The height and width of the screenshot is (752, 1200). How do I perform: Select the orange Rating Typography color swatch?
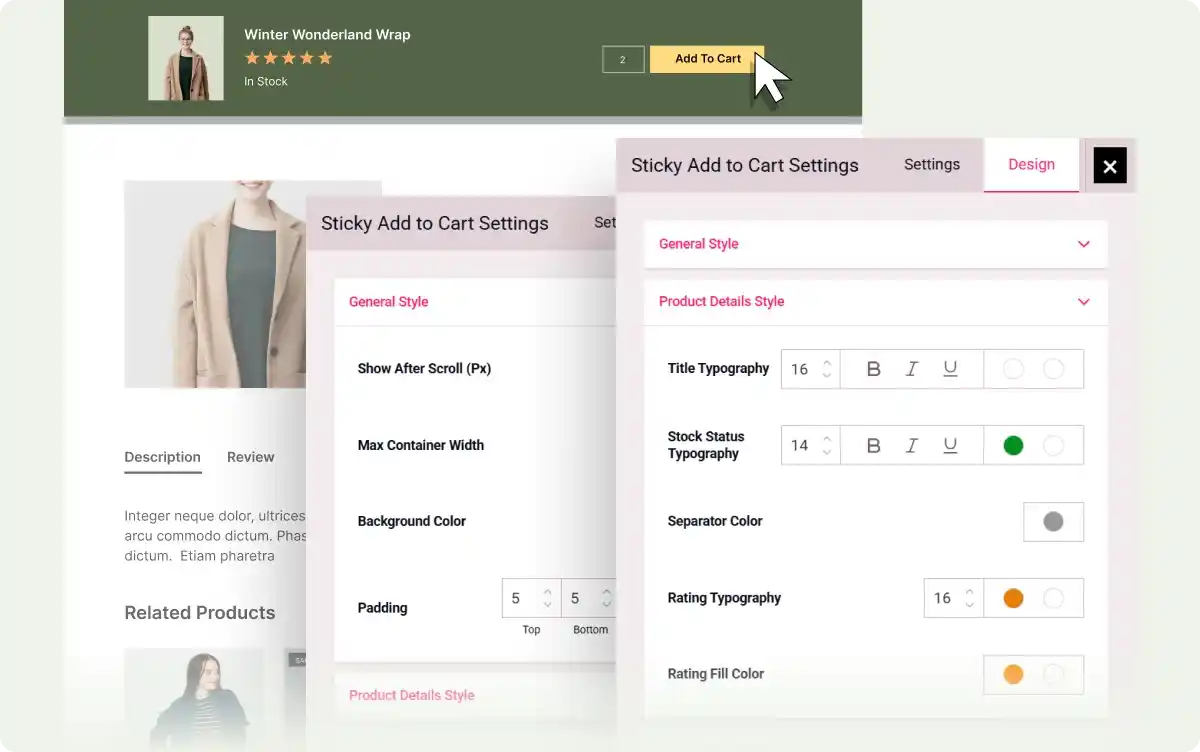coord(1013,598)
